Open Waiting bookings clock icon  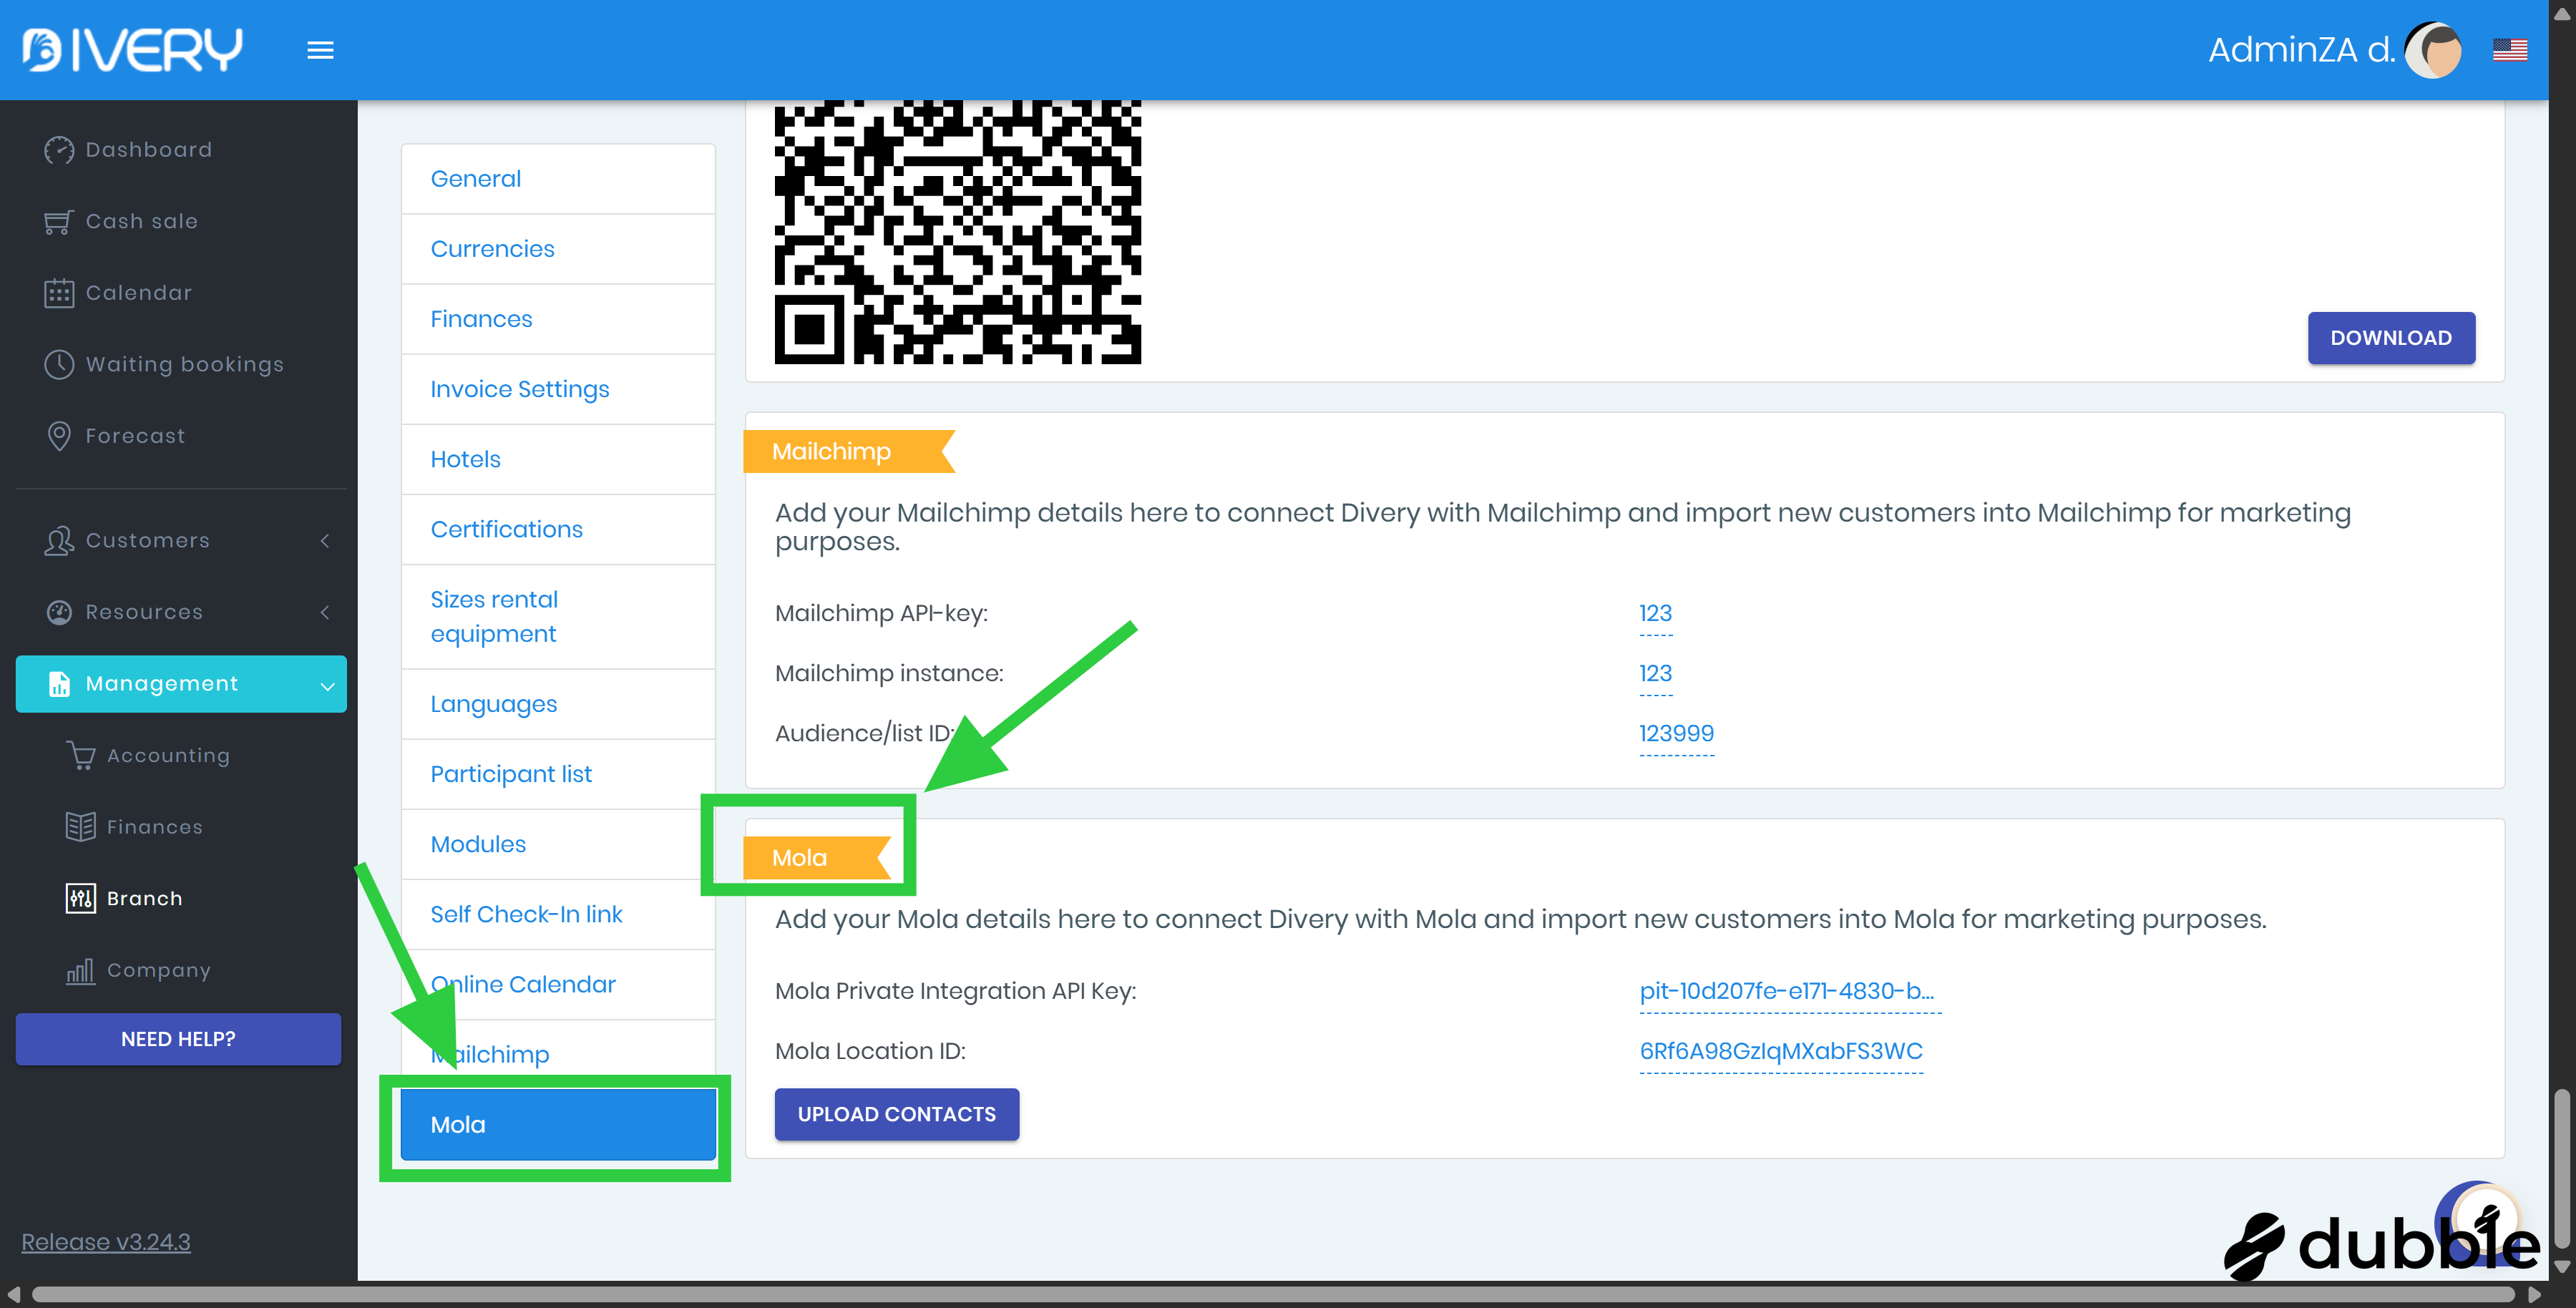59,365
